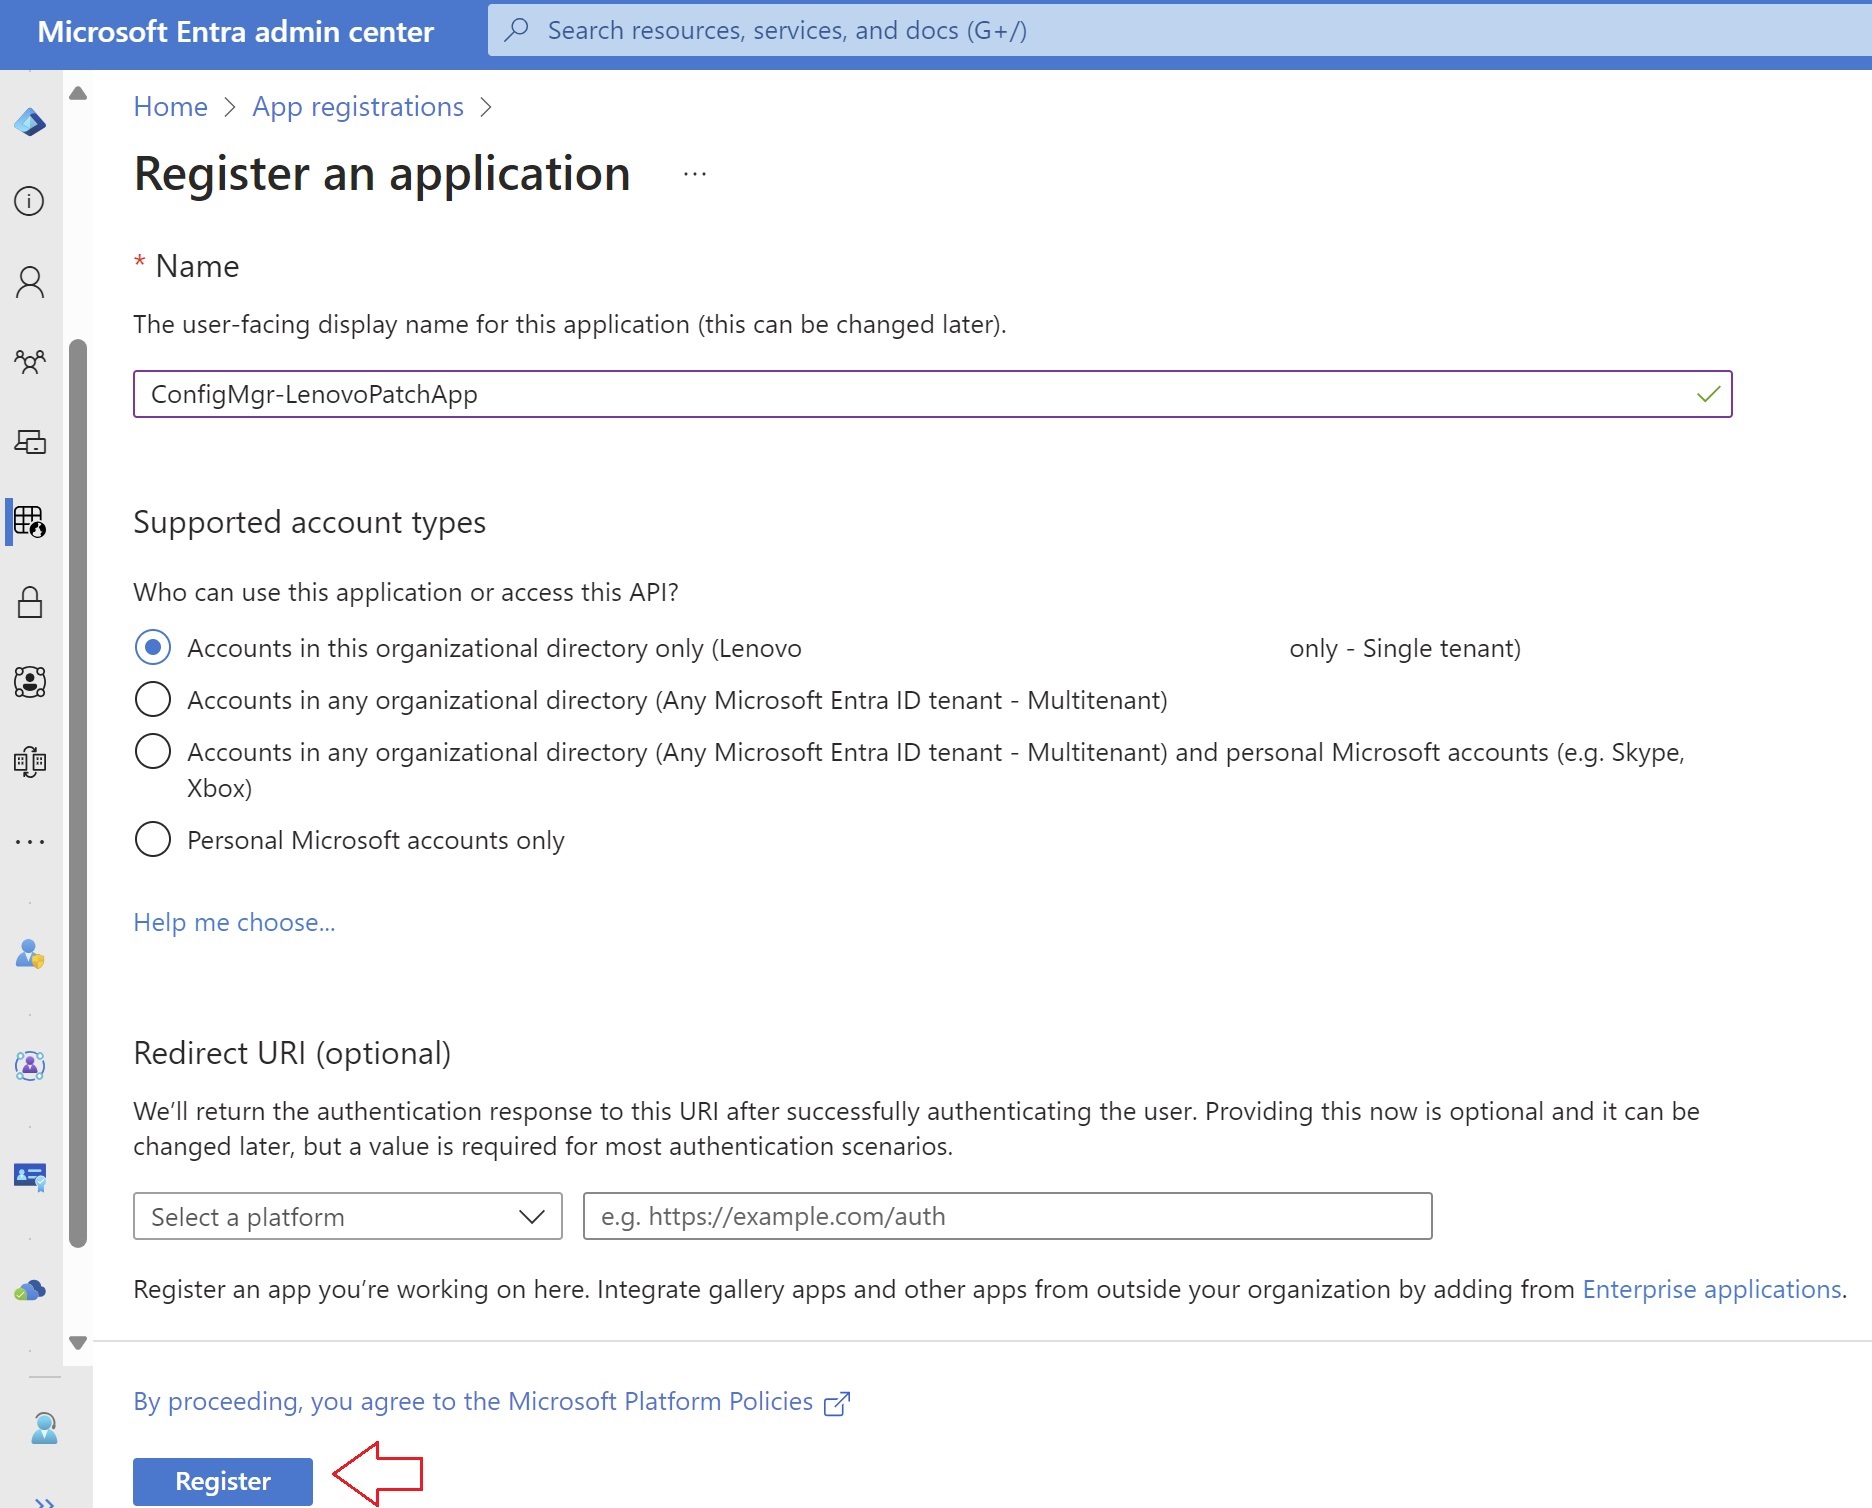This screenshot has height=1508, width=1872.
Task: Go to Home breadcrumb
Action: pyautogui.click(x=171, y=107)
